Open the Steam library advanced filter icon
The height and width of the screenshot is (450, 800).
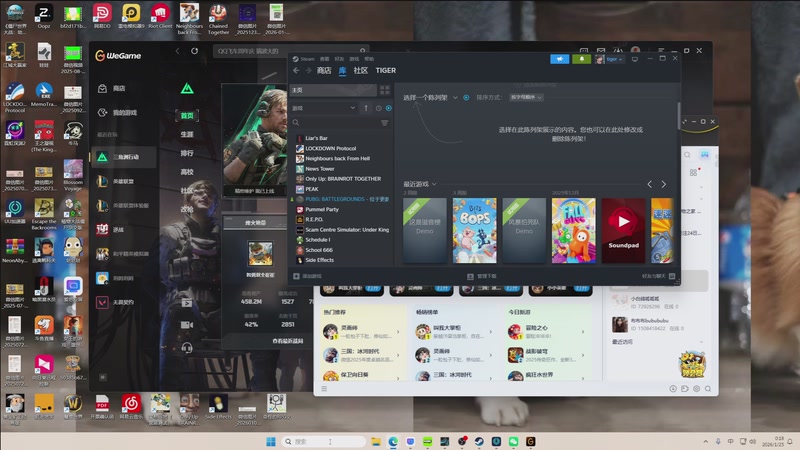pos(385,123)
